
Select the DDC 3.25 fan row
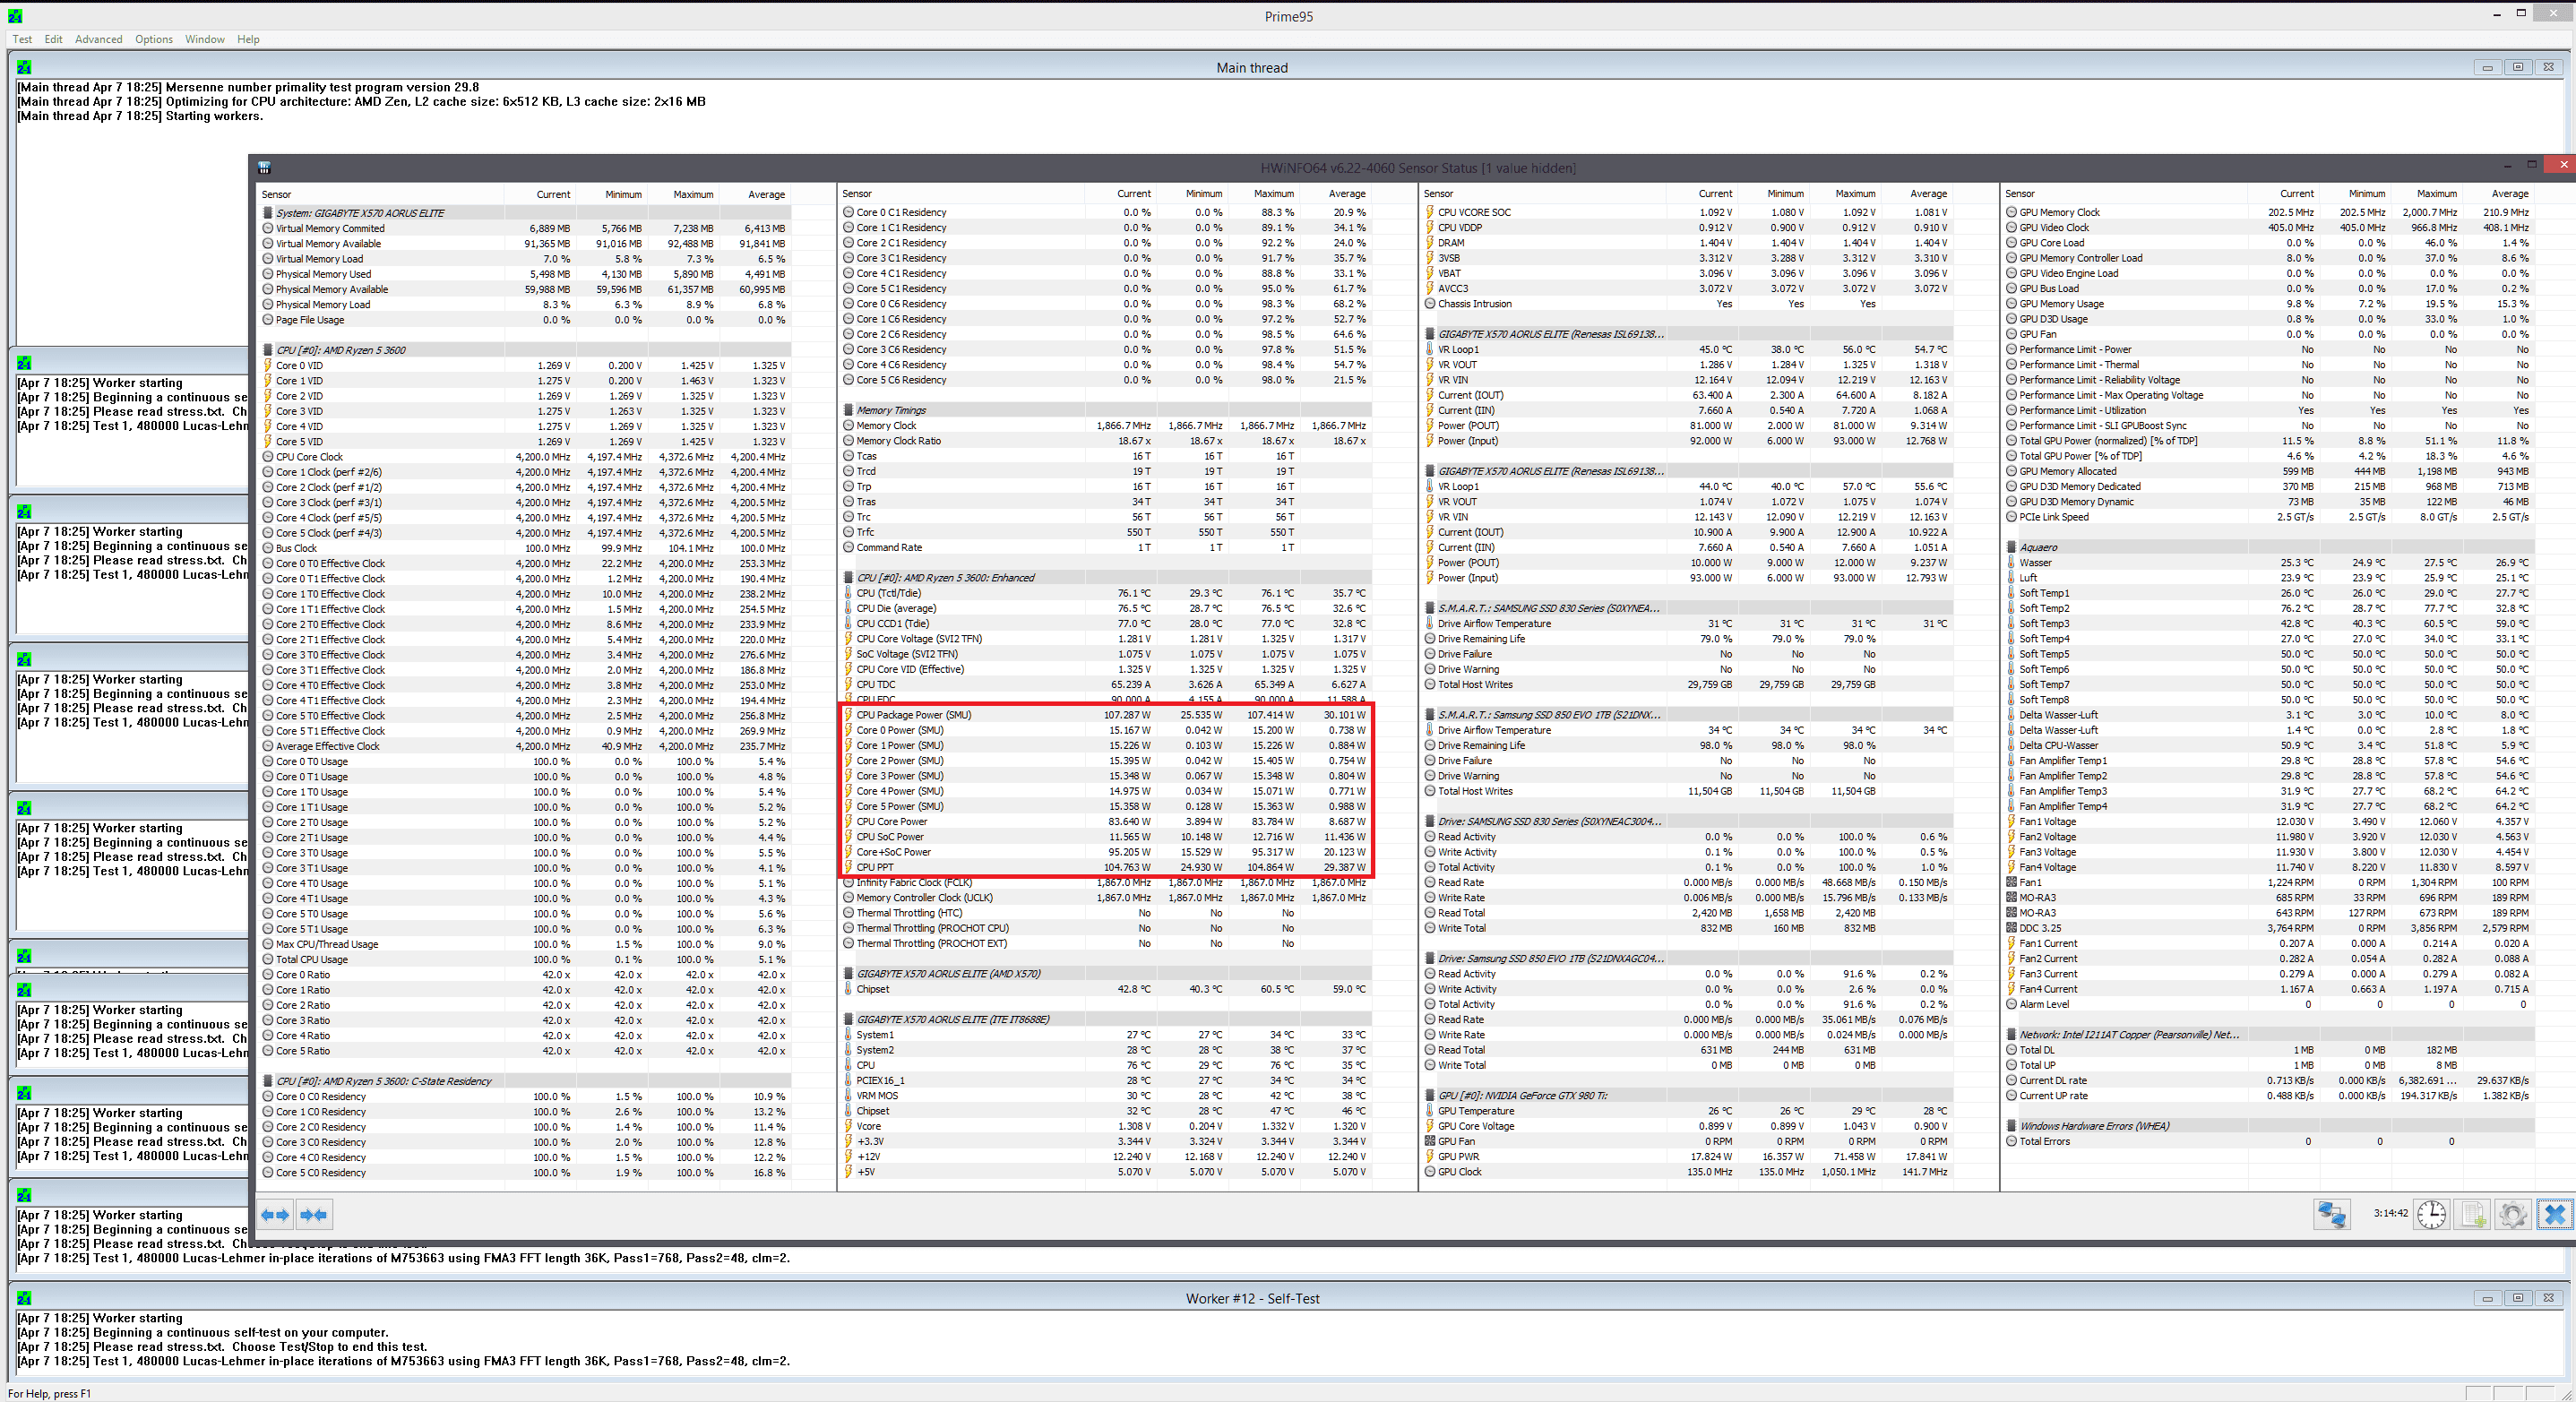[2268, 929]
